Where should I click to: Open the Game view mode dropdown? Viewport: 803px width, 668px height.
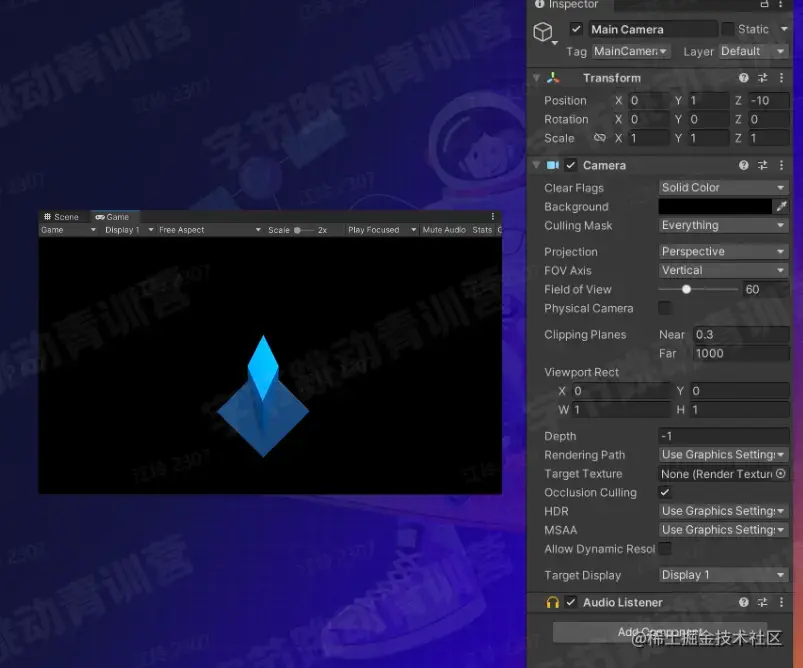68,230
